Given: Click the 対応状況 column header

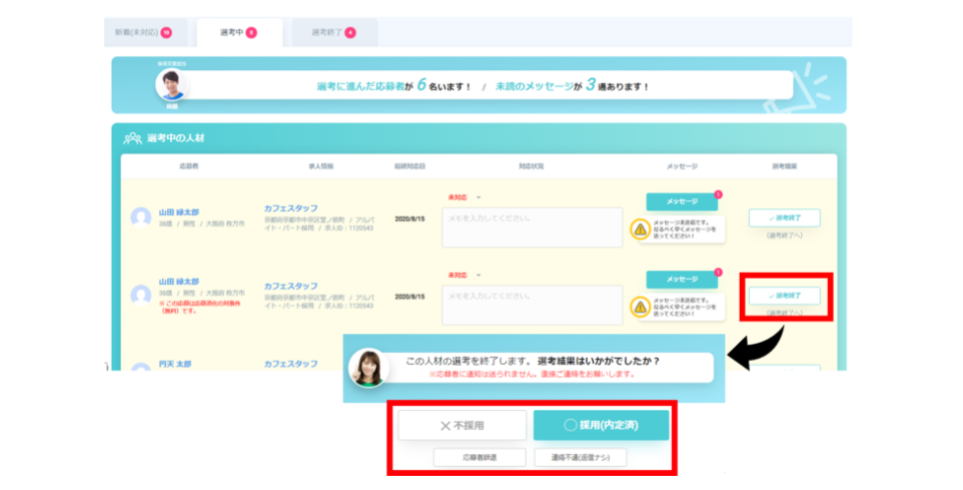Looking at the screenshot, I should (x=531, y=166).
